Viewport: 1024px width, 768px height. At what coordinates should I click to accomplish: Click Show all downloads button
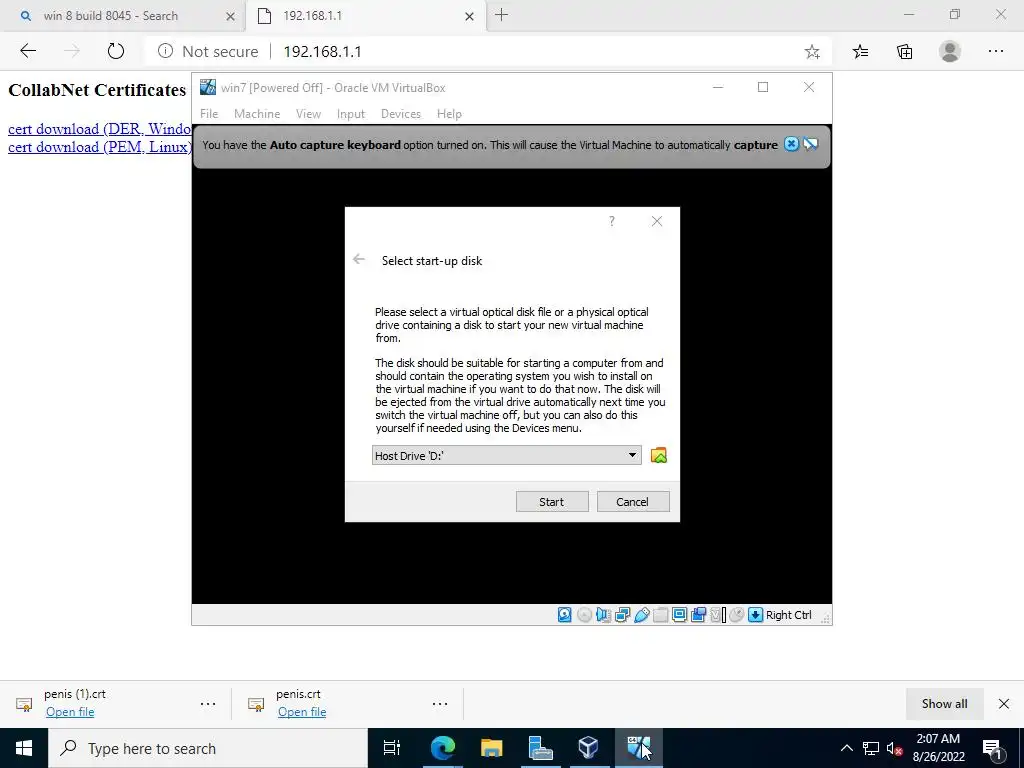pos(944,703)
